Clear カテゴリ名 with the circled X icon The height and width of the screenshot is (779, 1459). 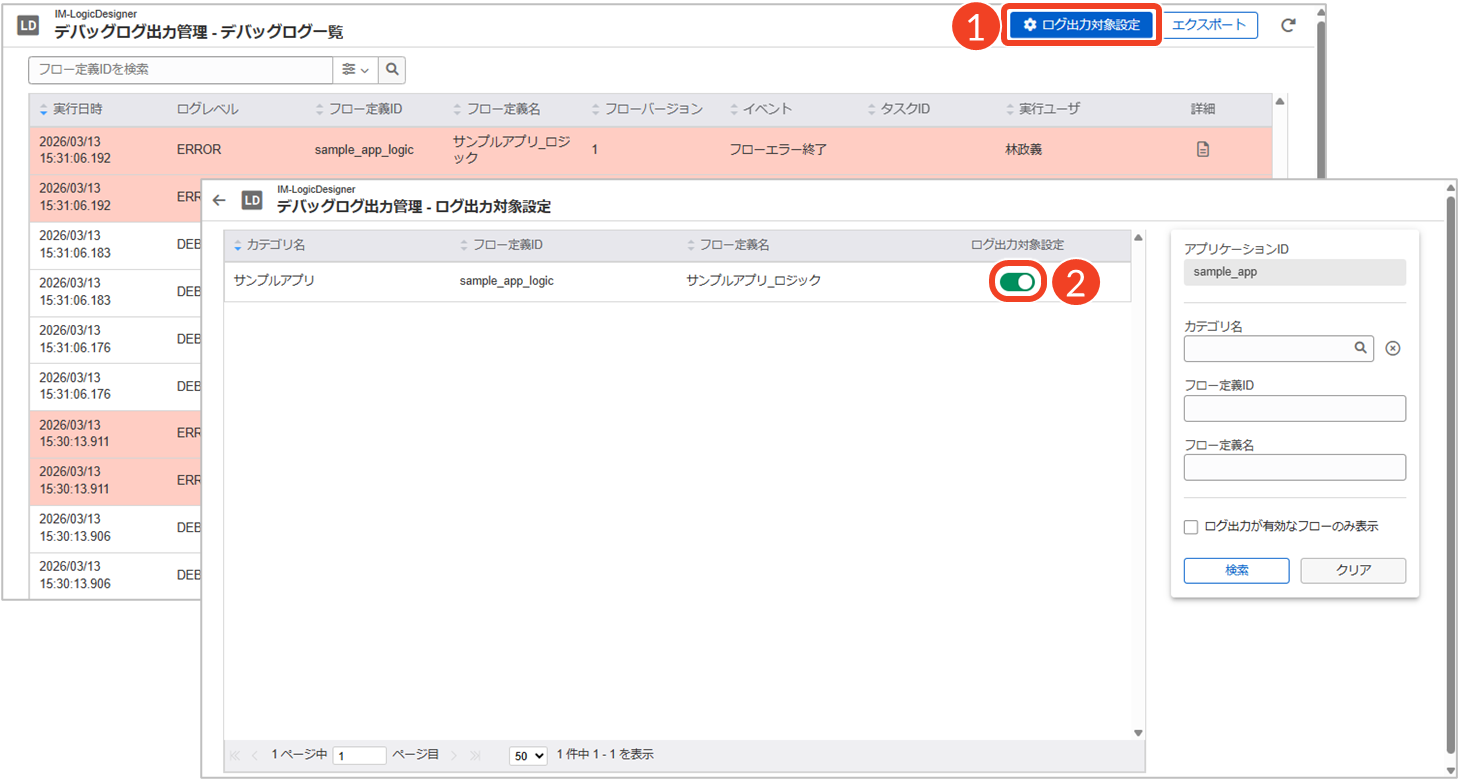(1393, 349)
